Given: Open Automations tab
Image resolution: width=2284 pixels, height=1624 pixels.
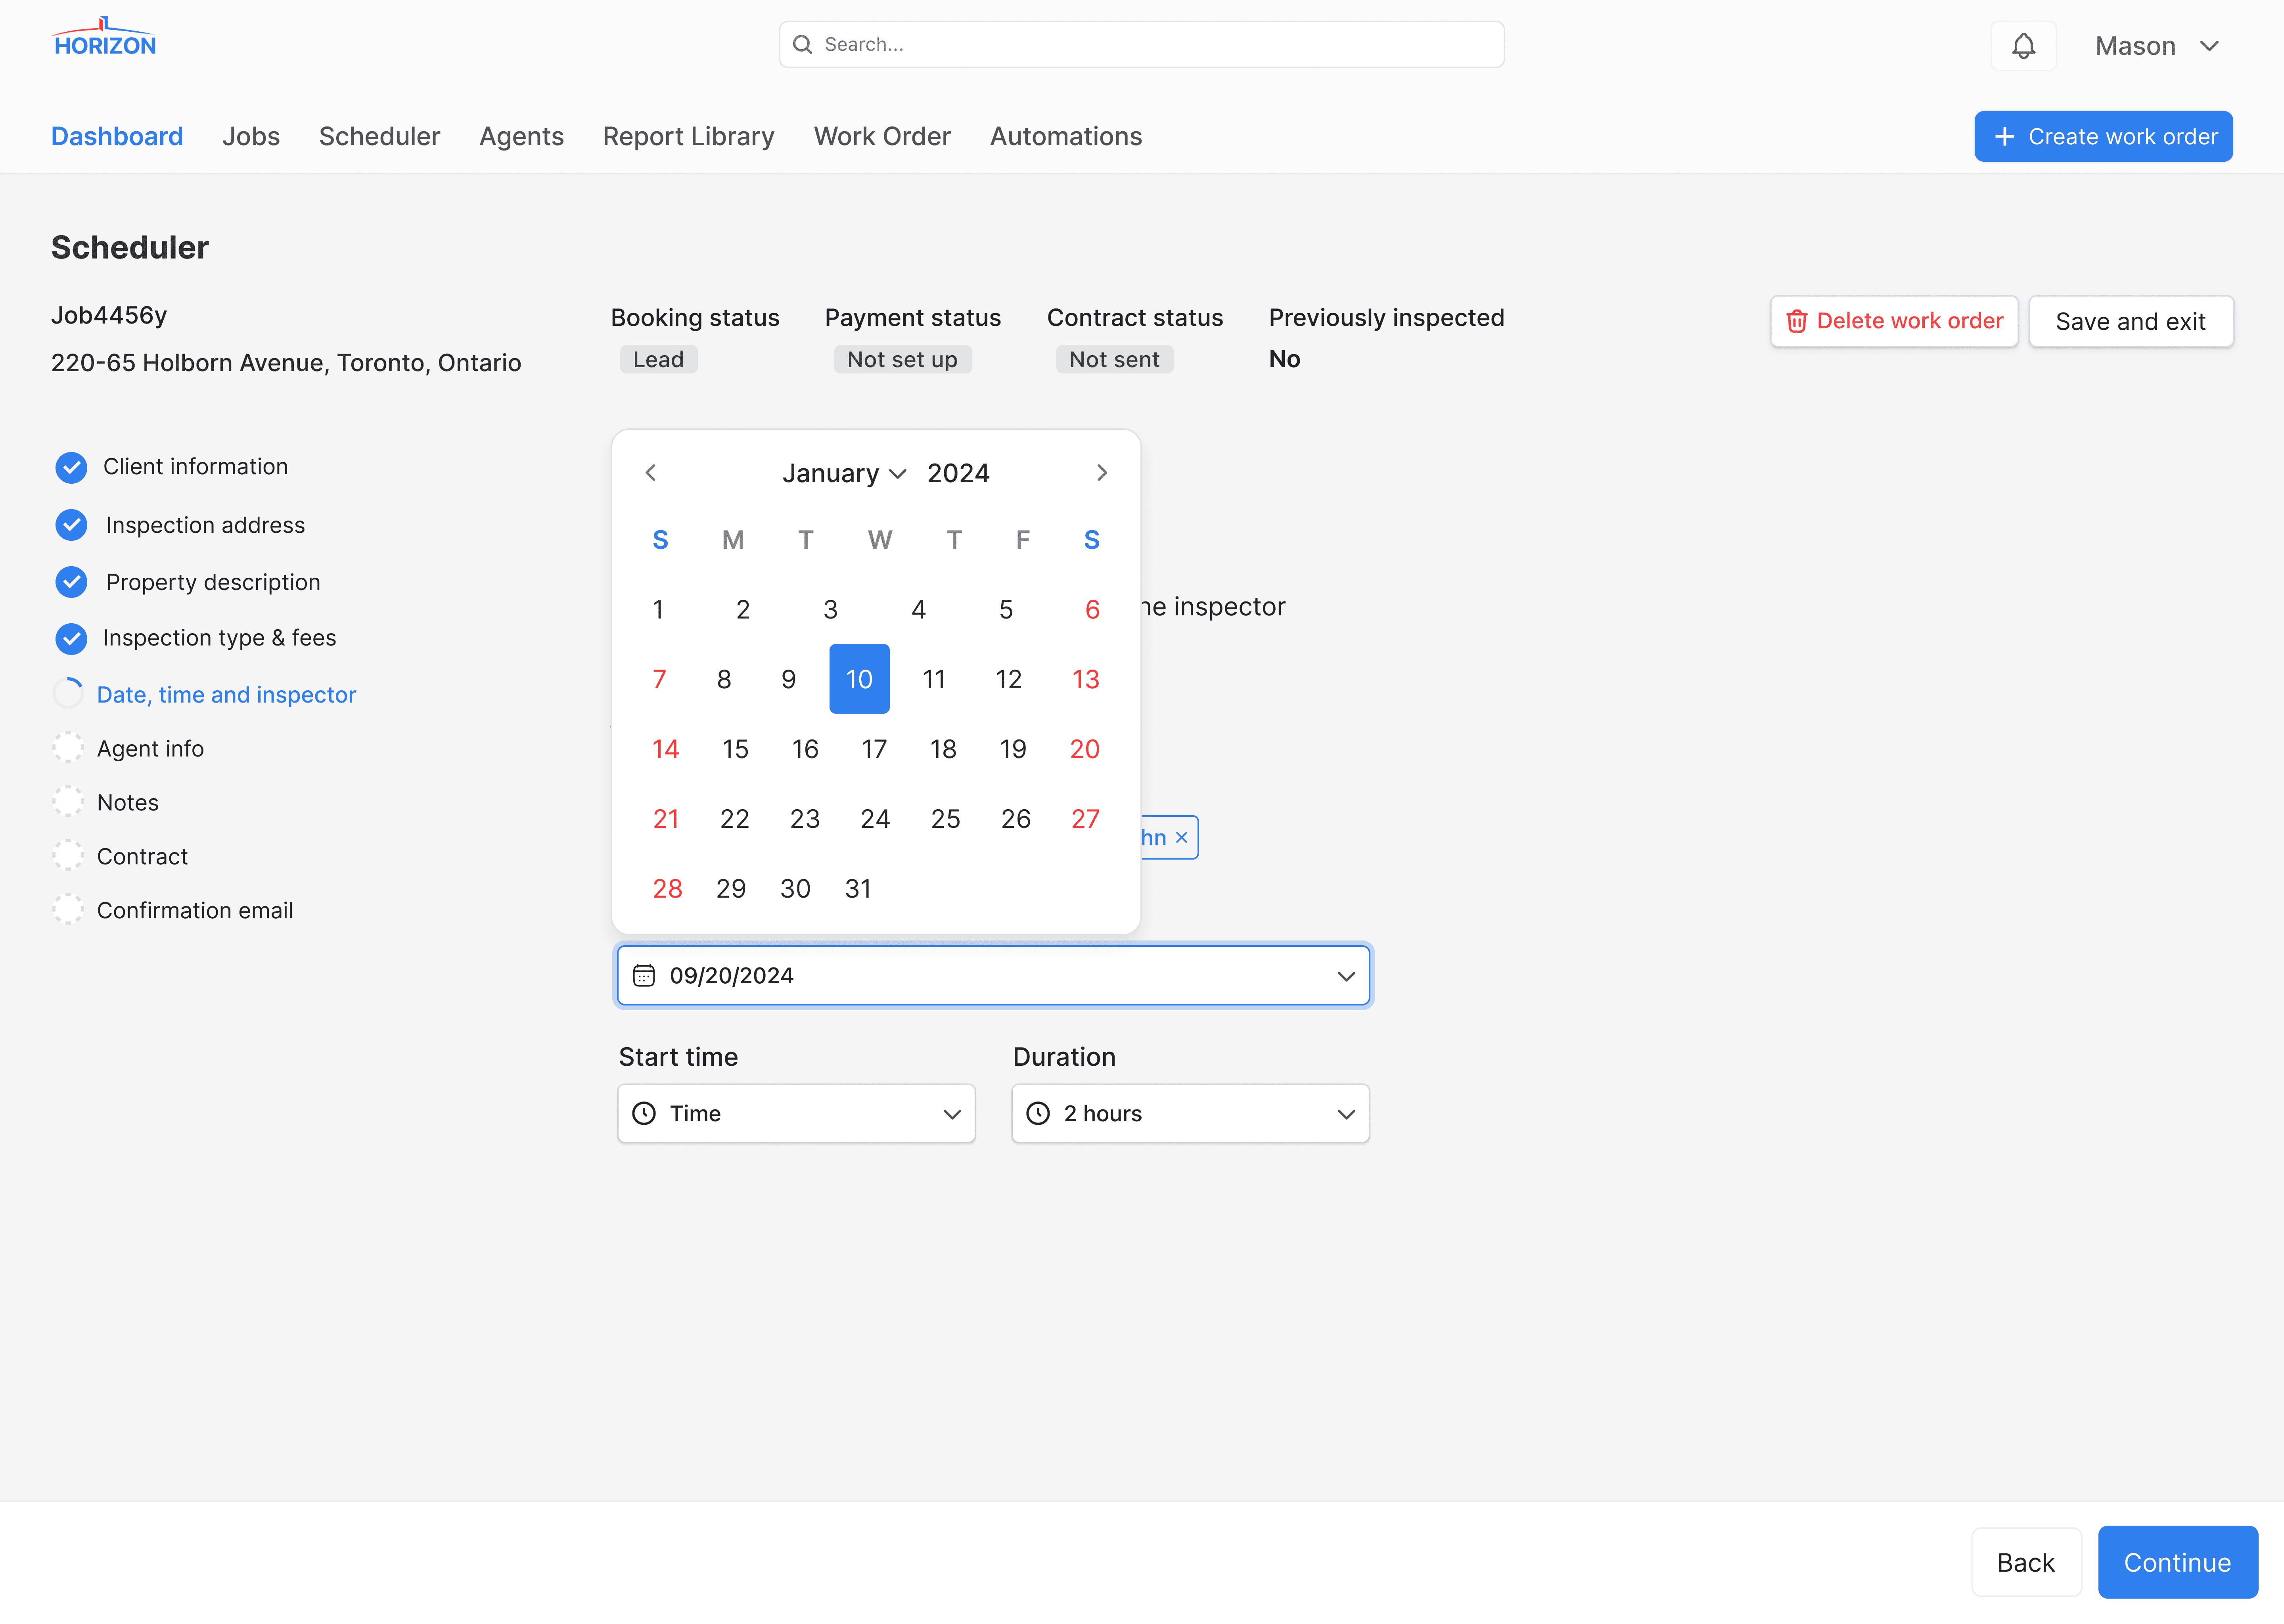Looking at the screenshot, I should click(x=1066, y=136).
